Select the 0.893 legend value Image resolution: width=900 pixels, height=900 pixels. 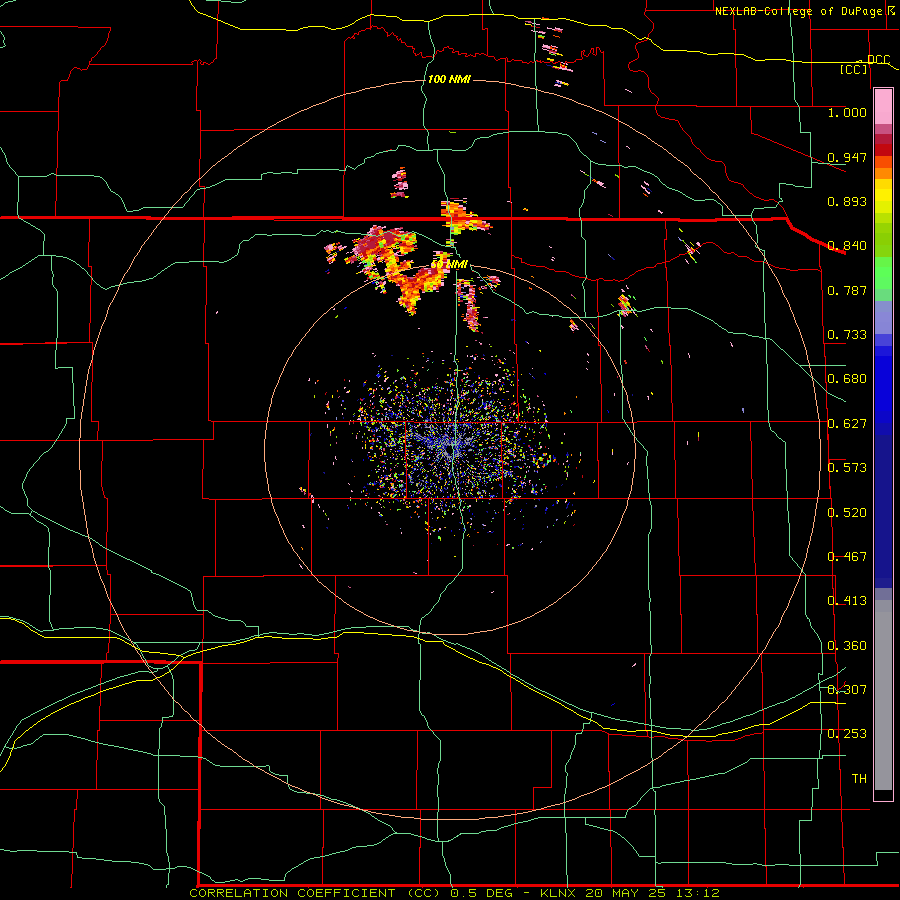pyautogui.click(x=847, y=201)
